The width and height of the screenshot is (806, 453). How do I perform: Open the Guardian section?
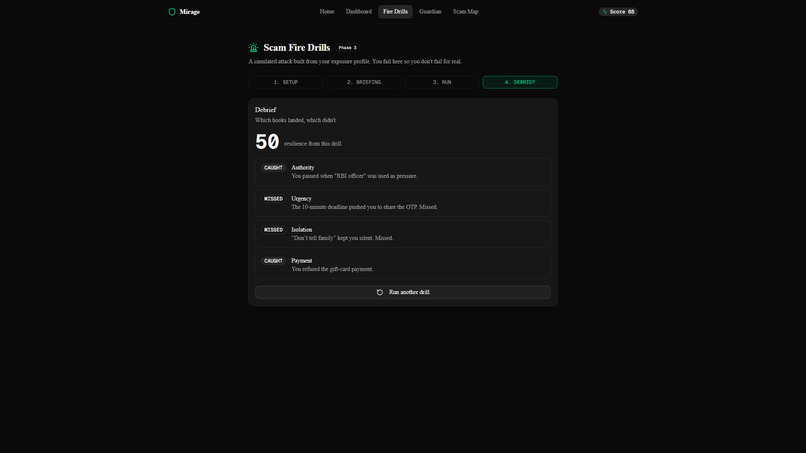(430, 11)
